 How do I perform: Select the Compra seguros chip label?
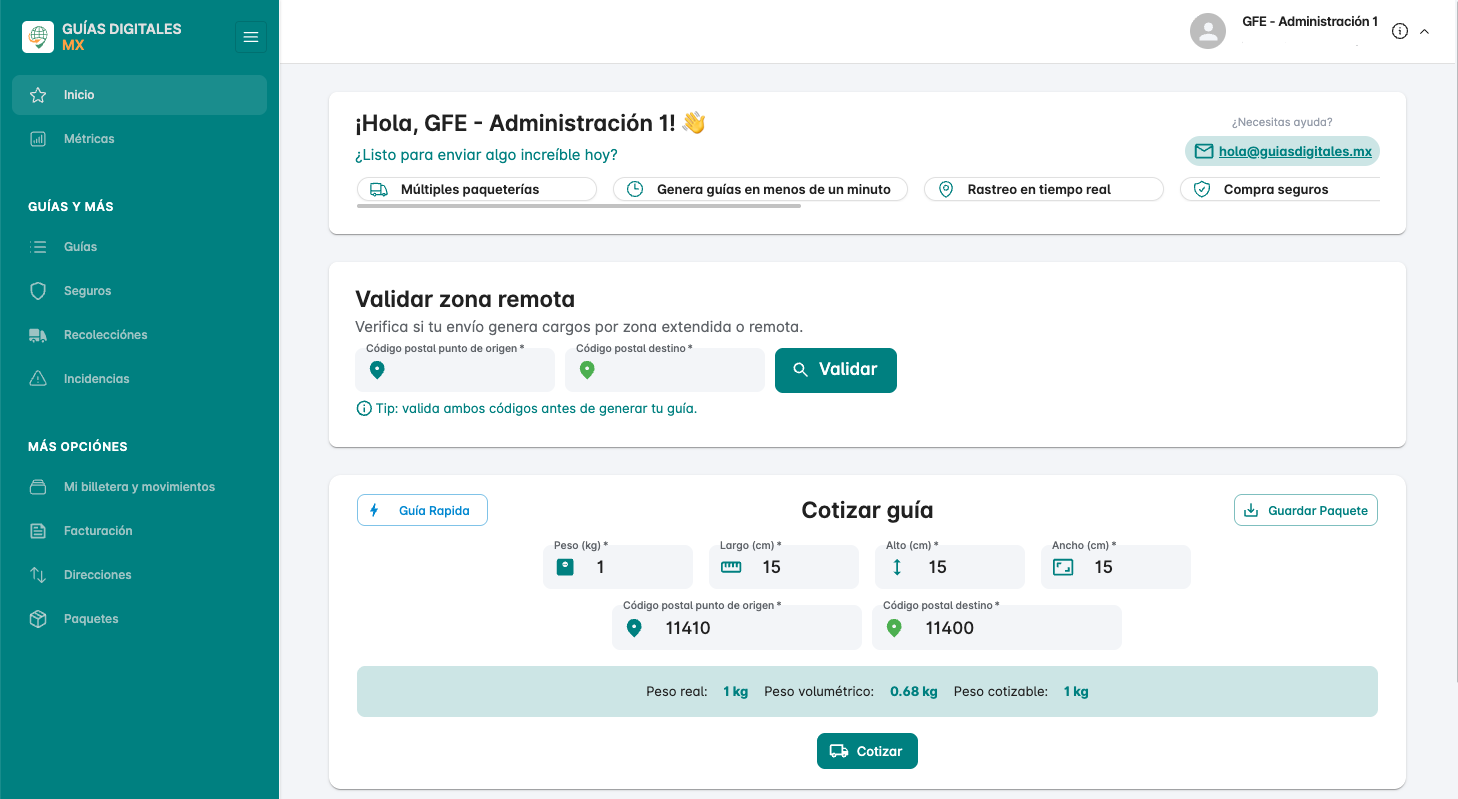(x=1276, y=189)
